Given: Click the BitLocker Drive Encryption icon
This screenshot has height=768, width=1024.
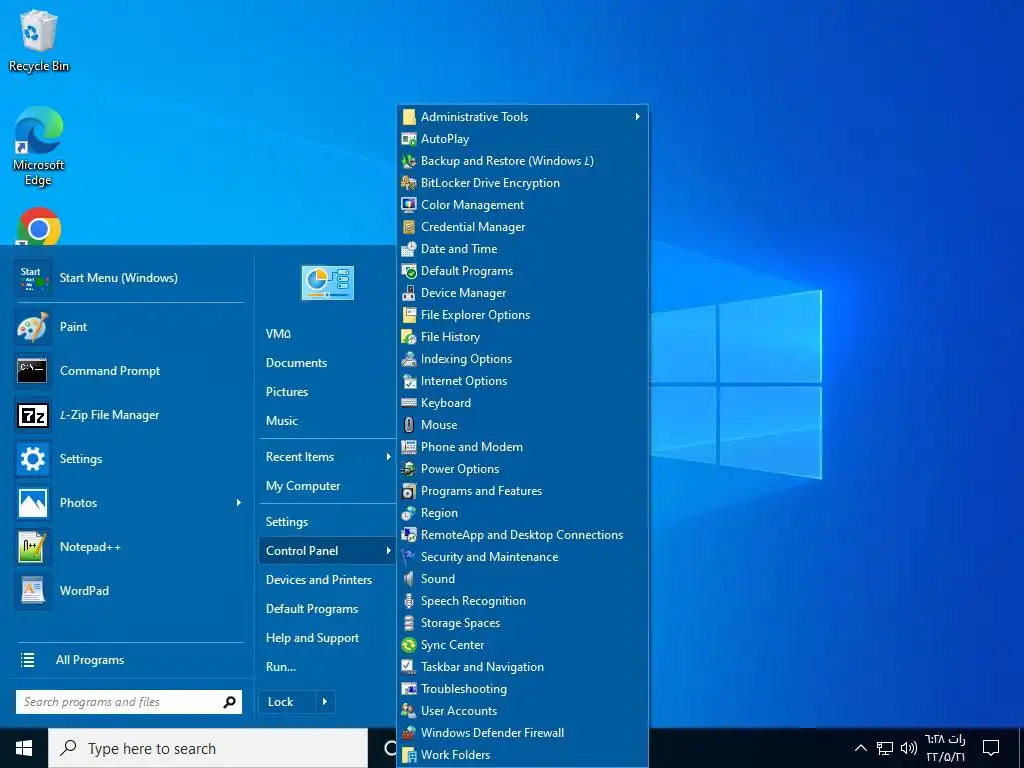Looking at the screenshot, I should point(409,183).
